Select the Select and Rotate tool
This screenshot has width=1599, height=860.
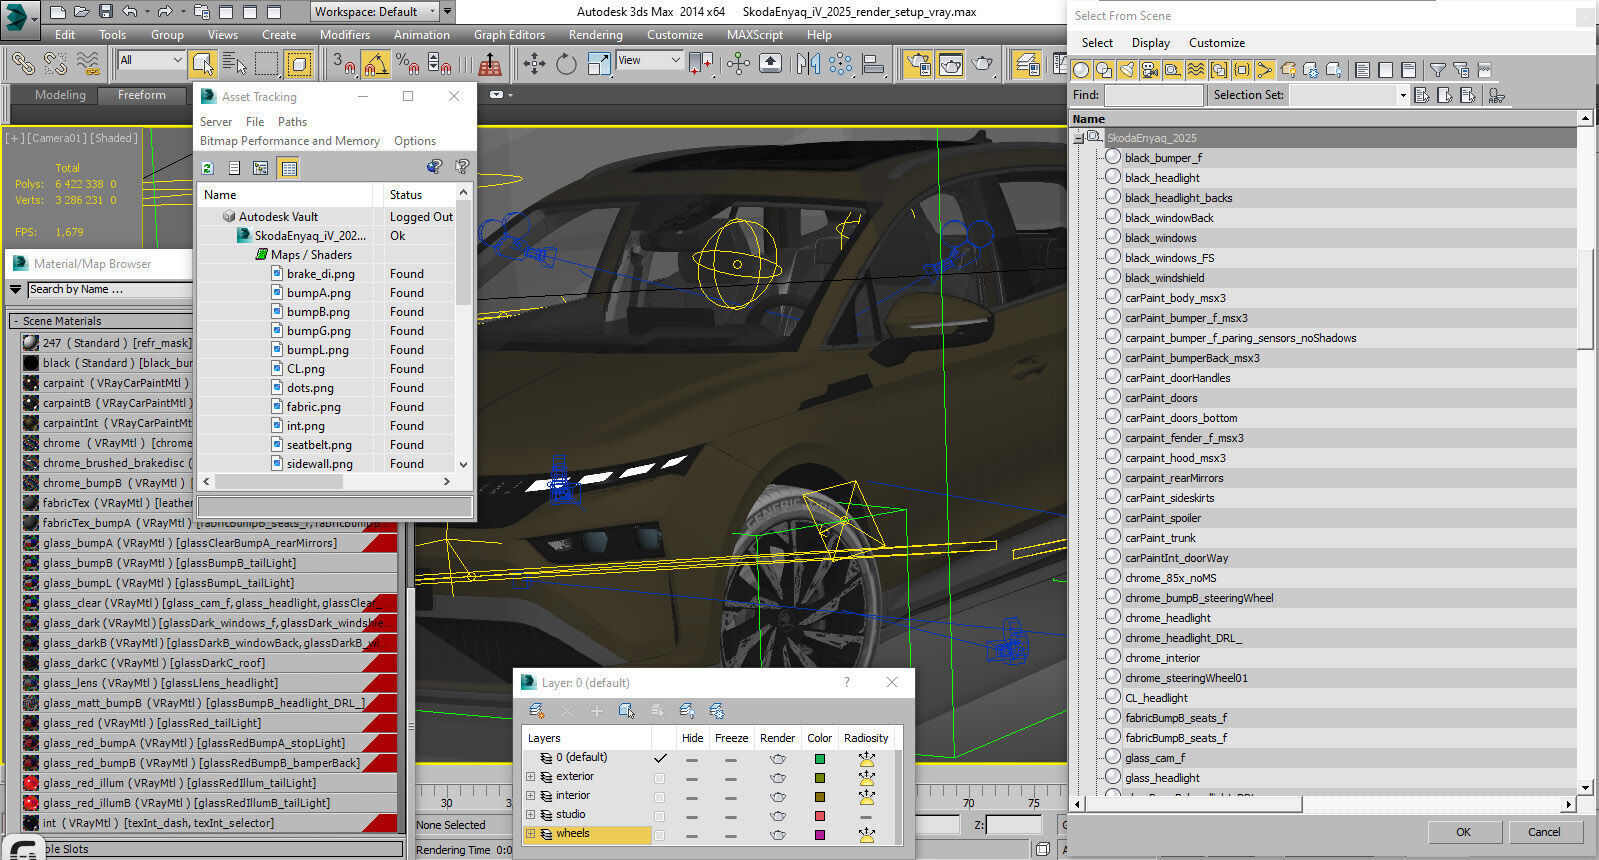566,64
